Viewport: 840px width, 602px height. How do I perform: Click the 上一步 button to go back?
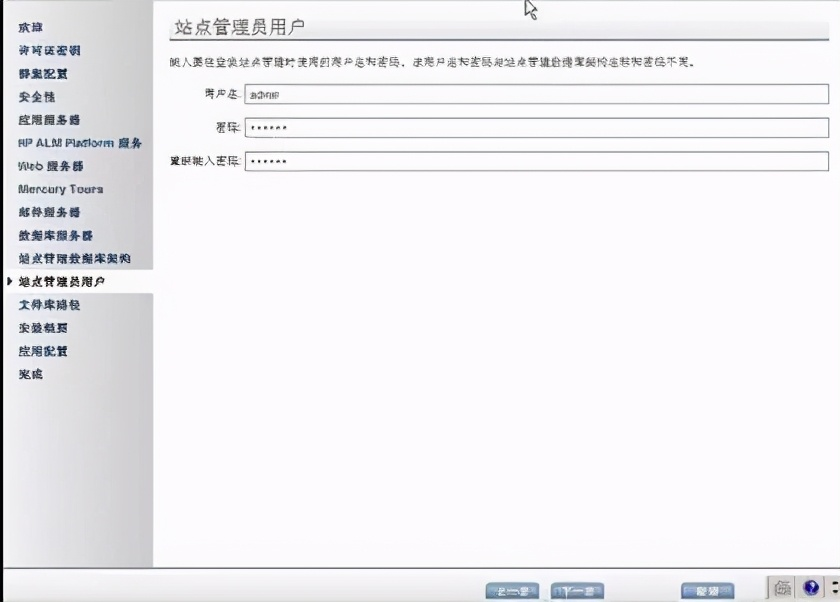tap(511, 590)
